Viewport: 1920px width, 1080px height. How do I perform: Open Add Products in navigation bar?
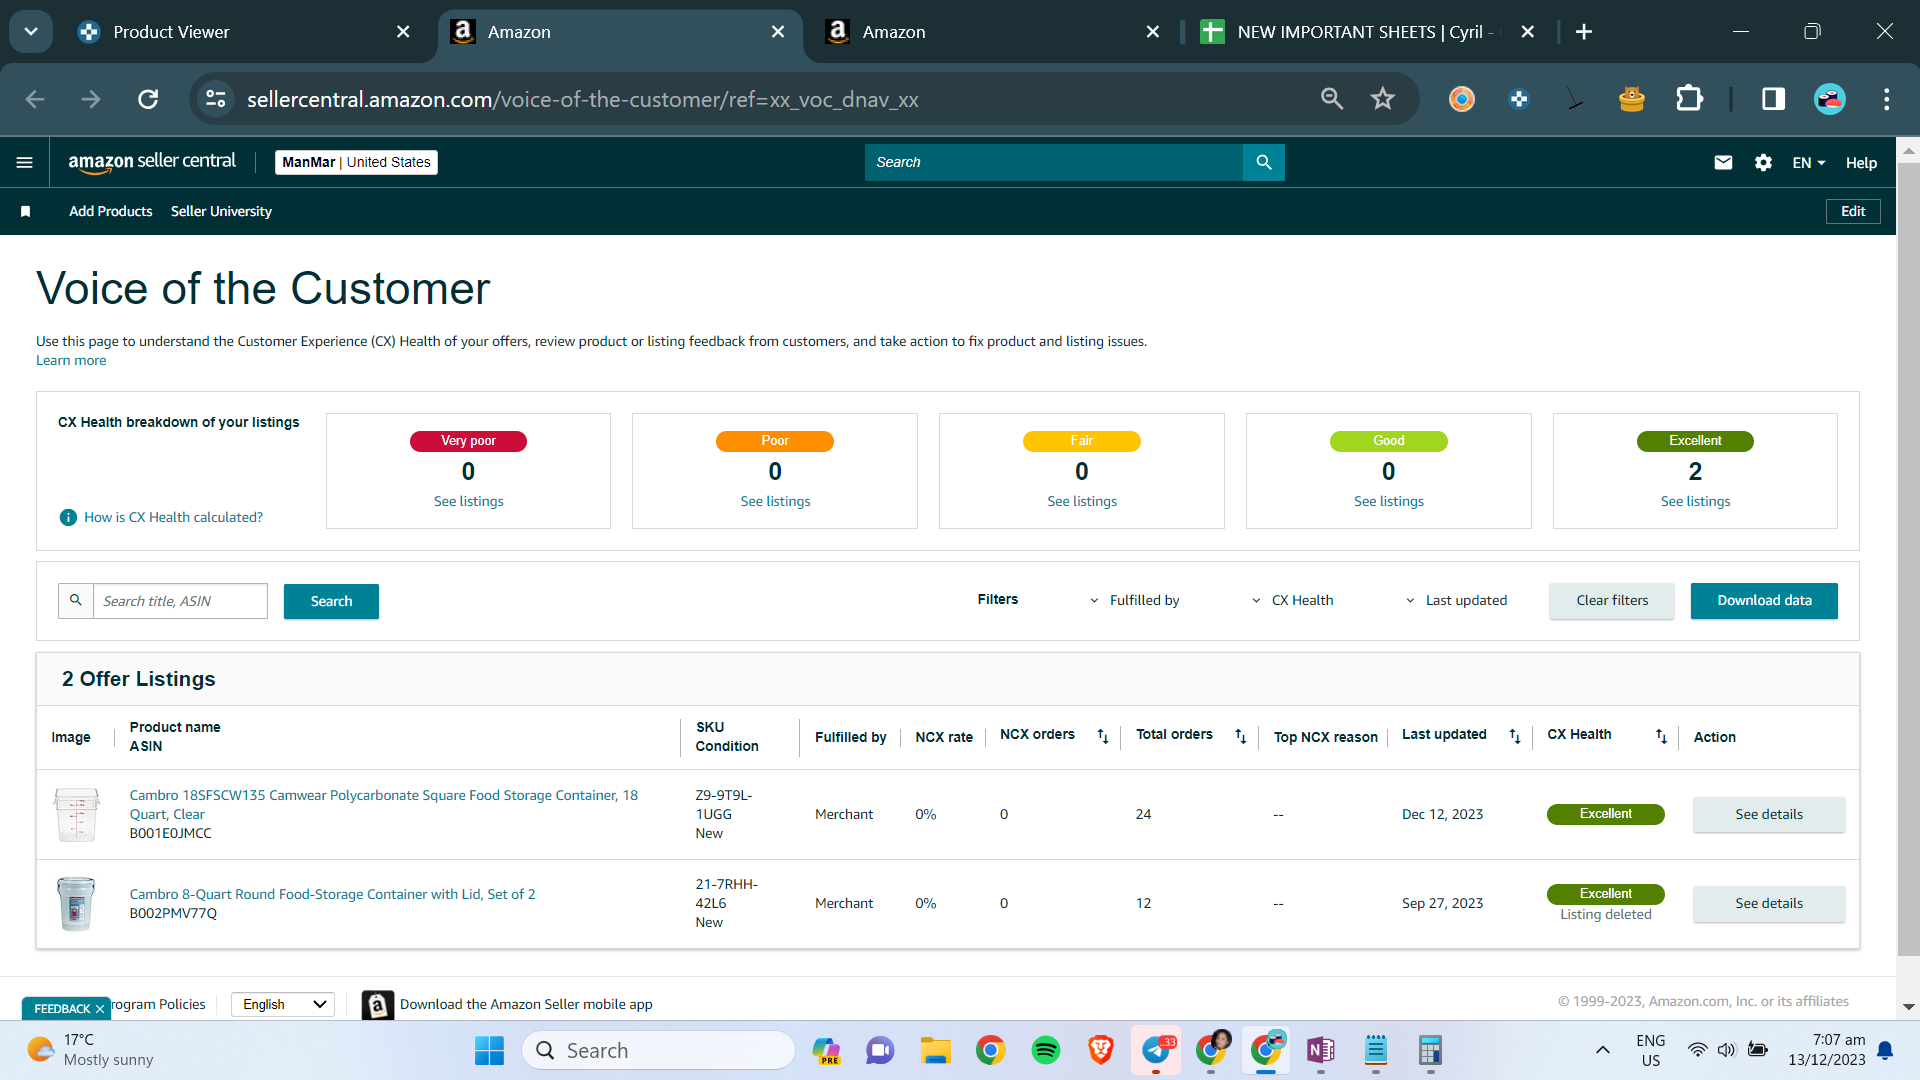tap(111, 211)
